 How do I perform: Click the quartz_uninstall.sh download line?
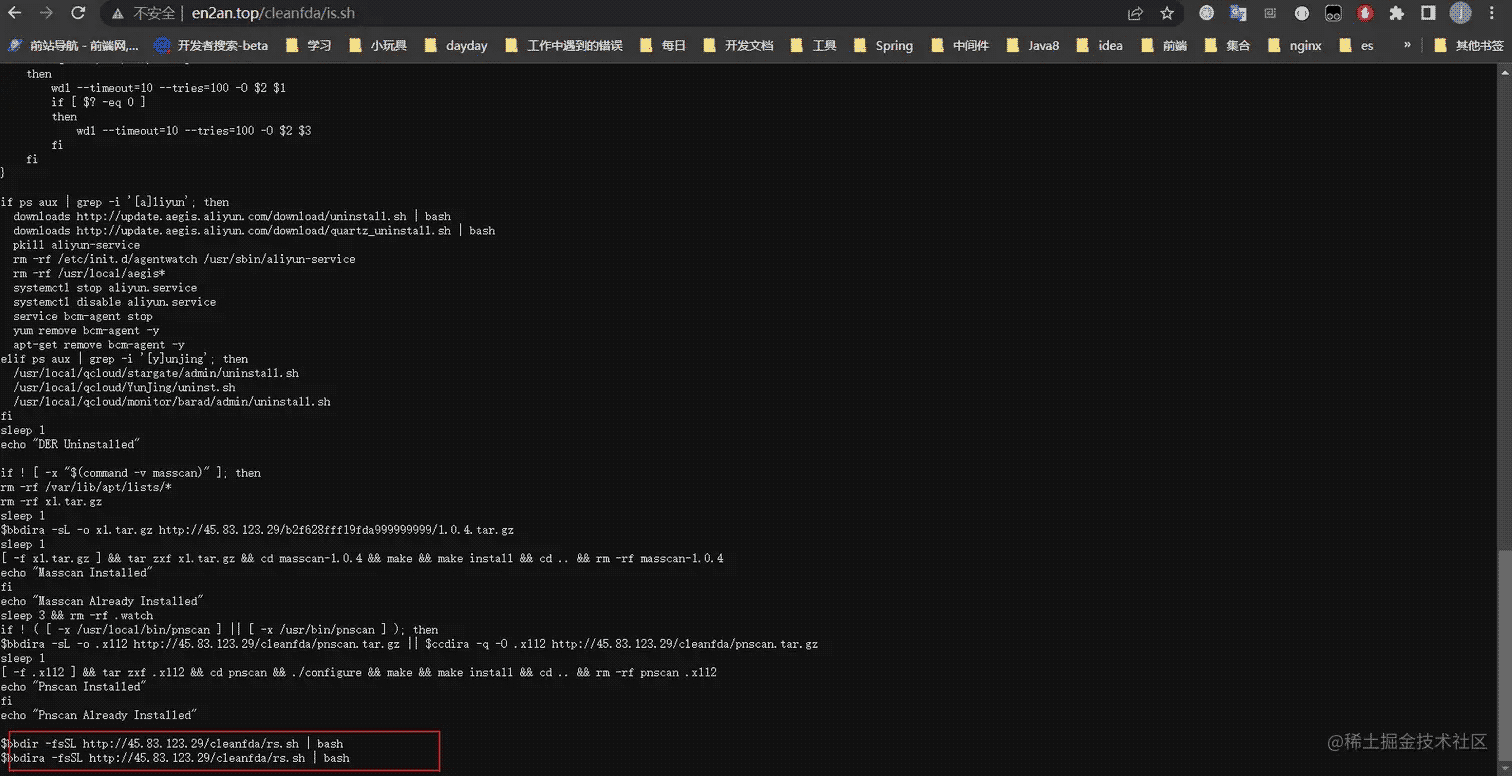click(x=254, y=231)
